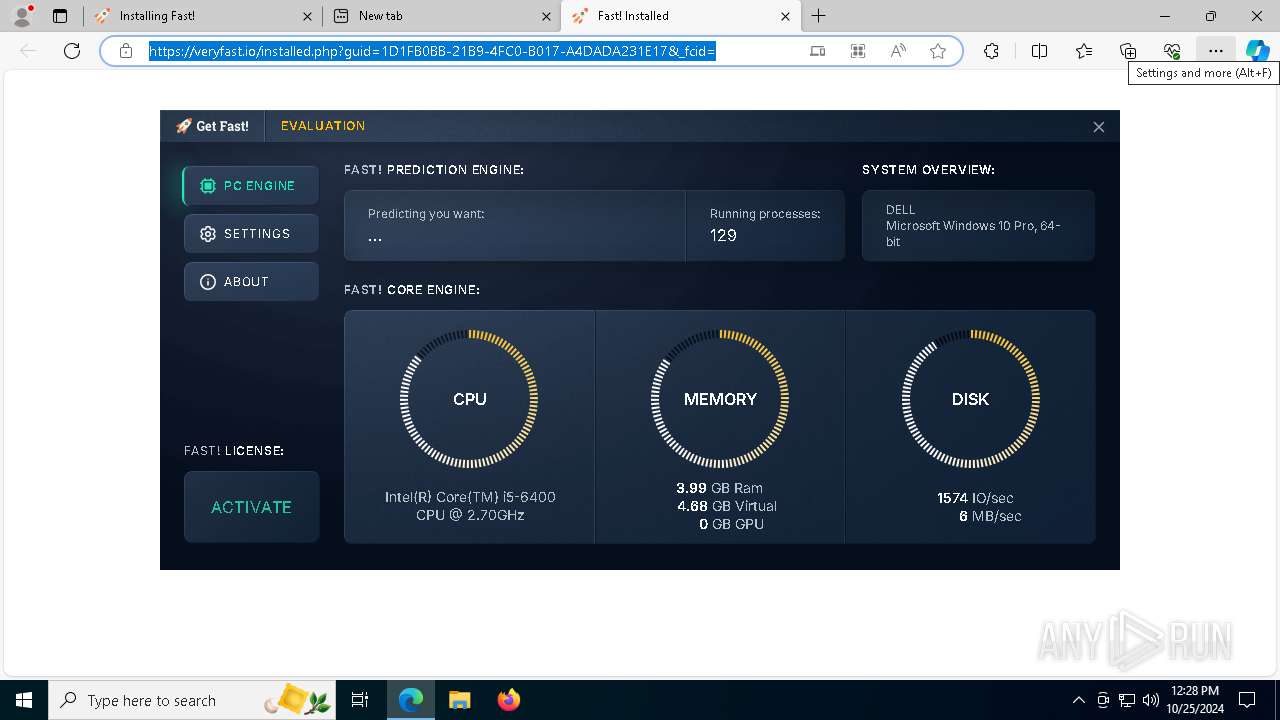
Task: Click the MEMORY usage gauge
Action: (x=720, y=399)
